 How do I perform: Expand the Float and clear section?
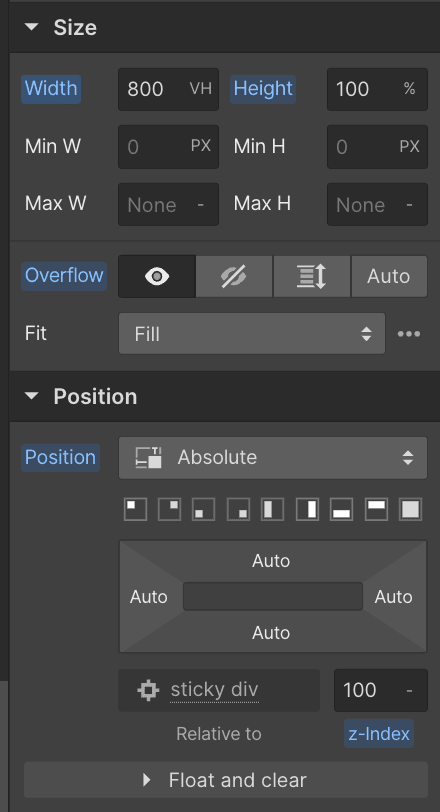[226, 780]
